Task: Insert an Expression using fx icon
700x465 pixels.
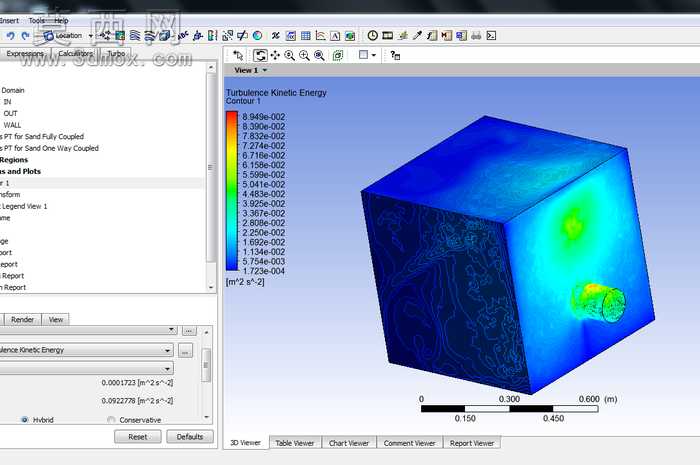Action: (291, 36)
